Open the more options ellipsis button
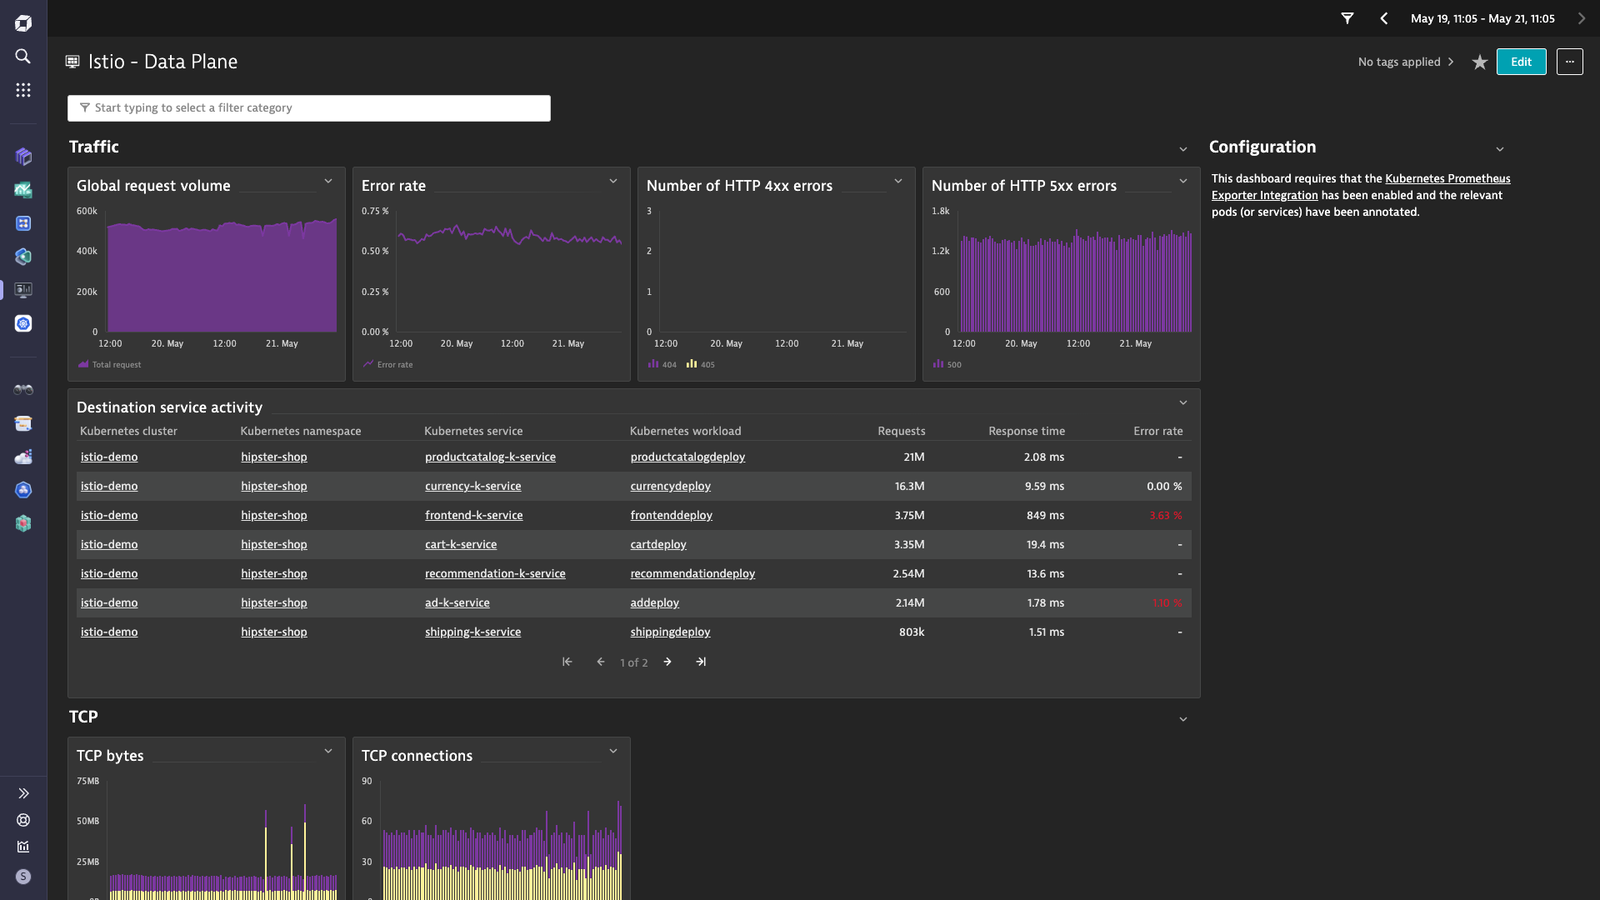 coord(1570,62)
